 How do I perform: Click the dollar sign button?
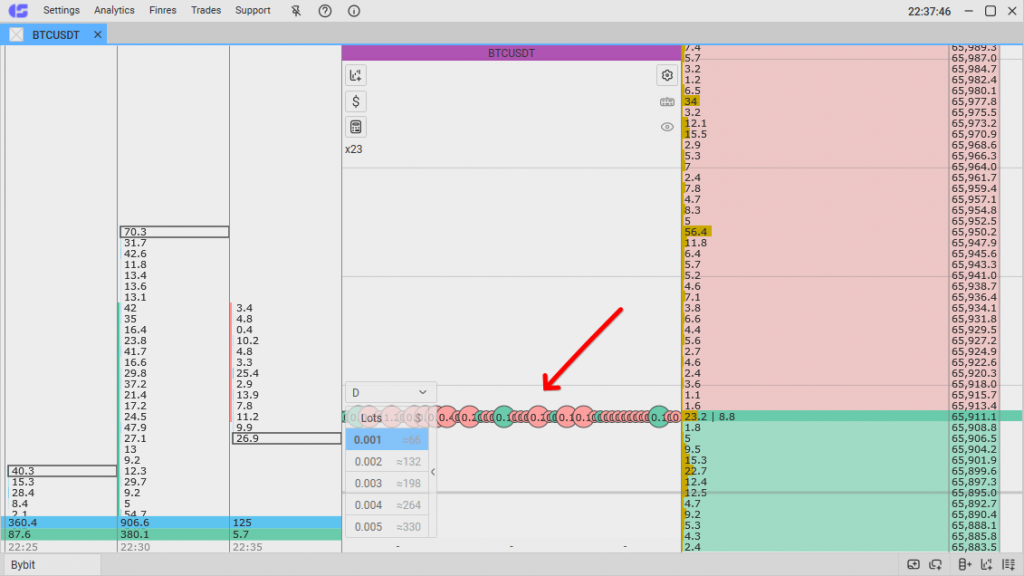coord(356,101)
